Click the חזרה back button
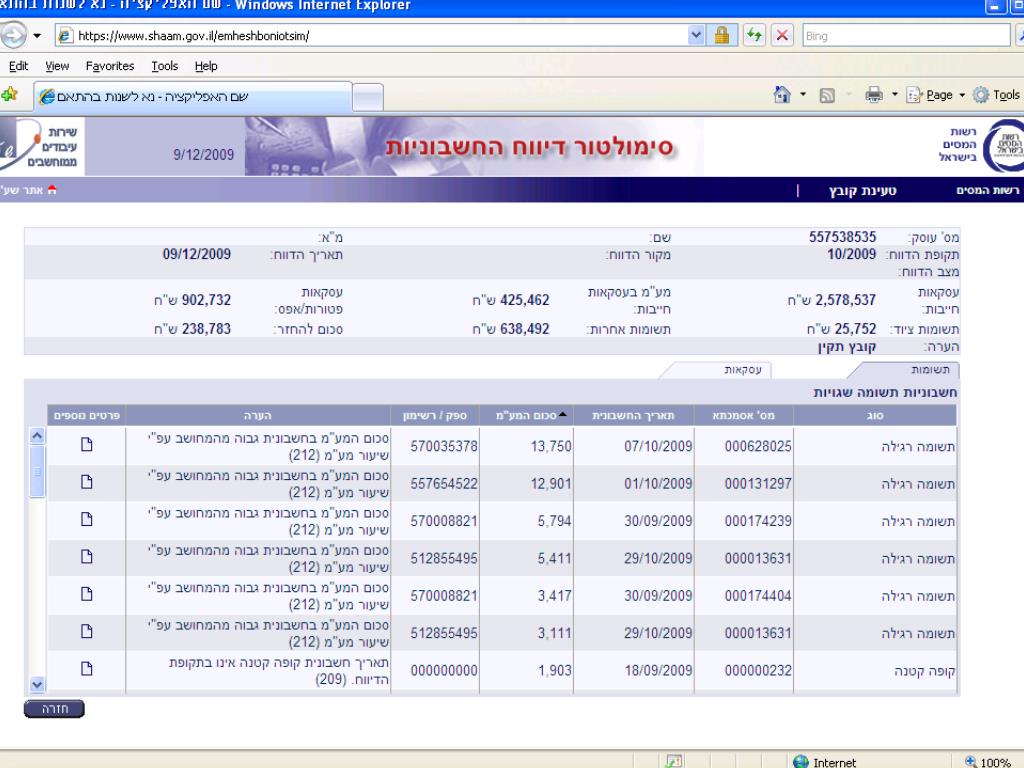The height and width of the screenshot is (768, 1024). (x=54, y=709)
